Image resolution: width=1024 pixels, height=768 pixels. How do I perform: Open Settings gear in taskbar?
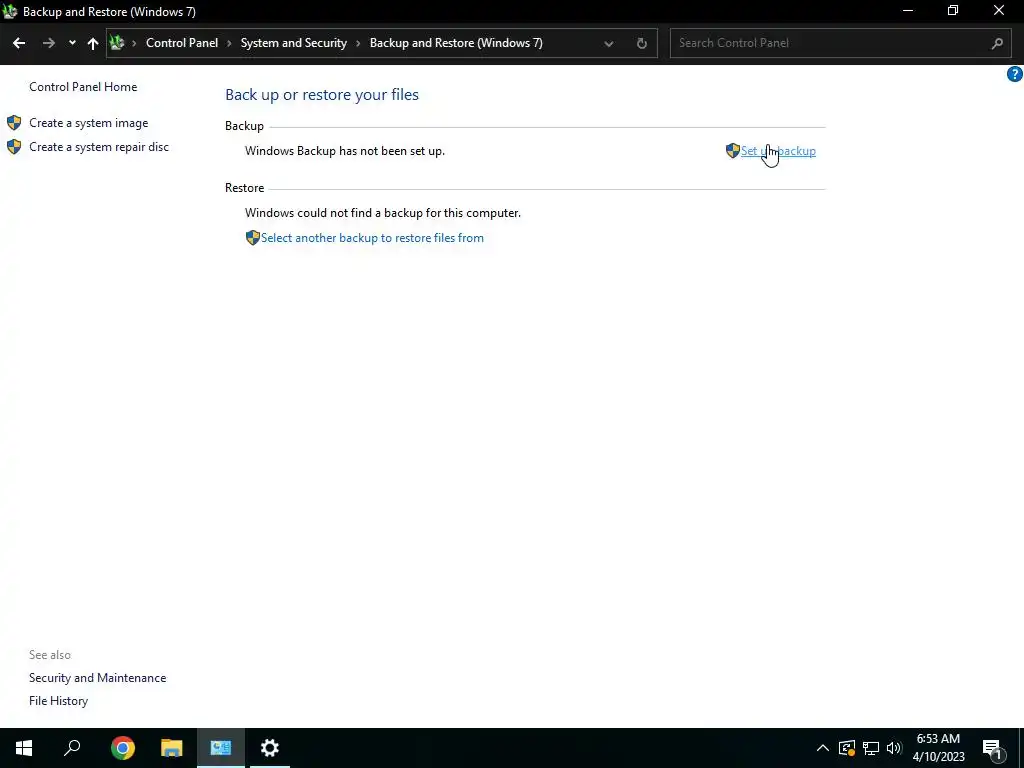(x=270, y=748)
